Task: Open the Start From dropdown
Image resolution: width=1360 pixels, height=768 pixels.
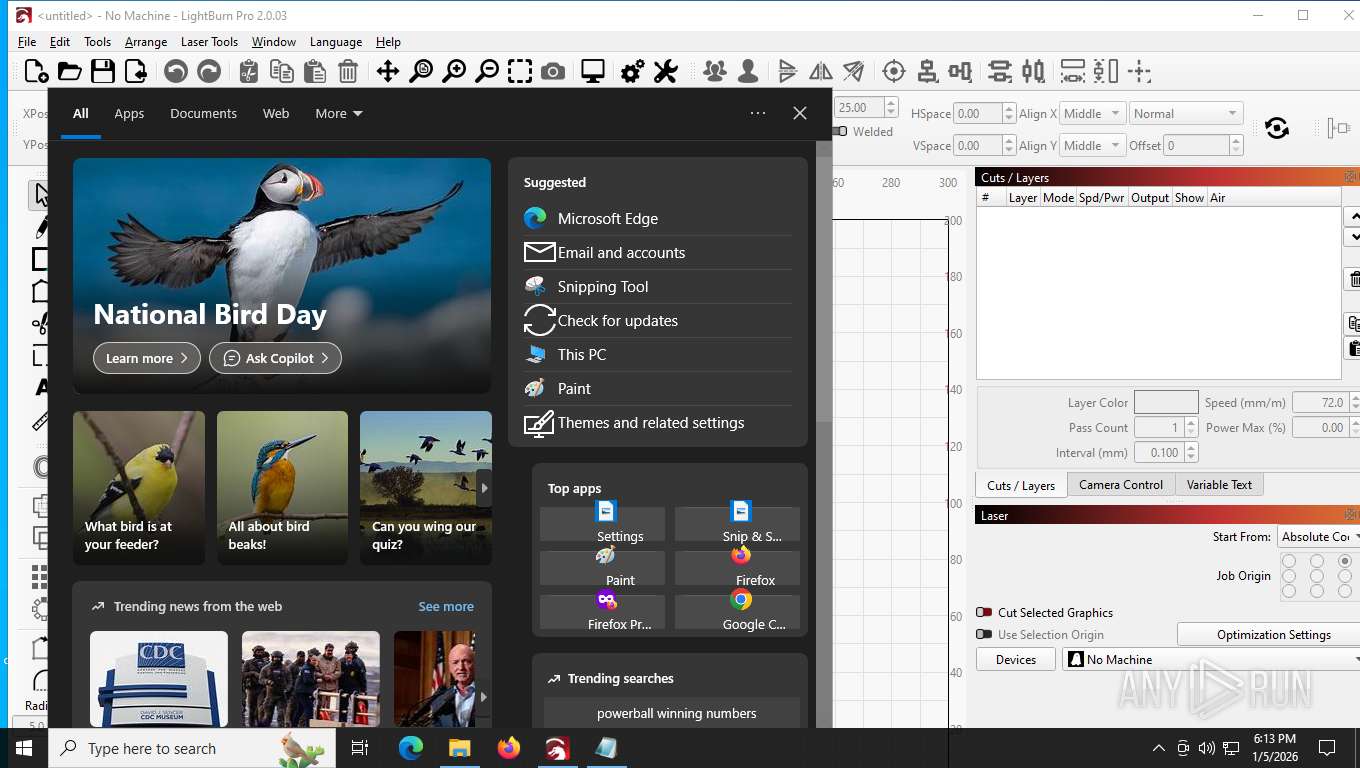Action: (x=1318, y=537)
